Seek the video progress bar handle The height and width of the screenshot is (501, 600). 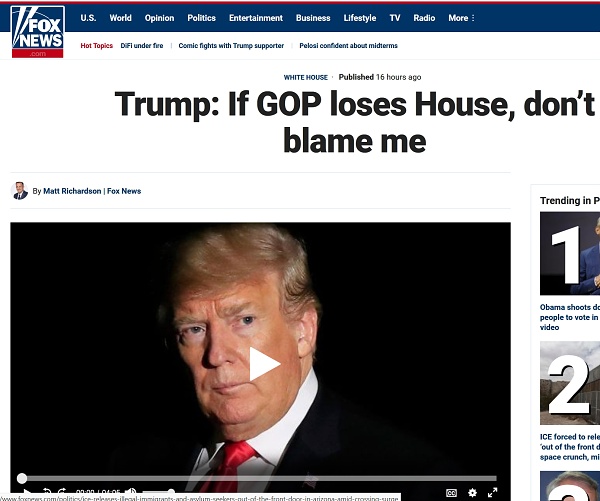click(22, 478)
